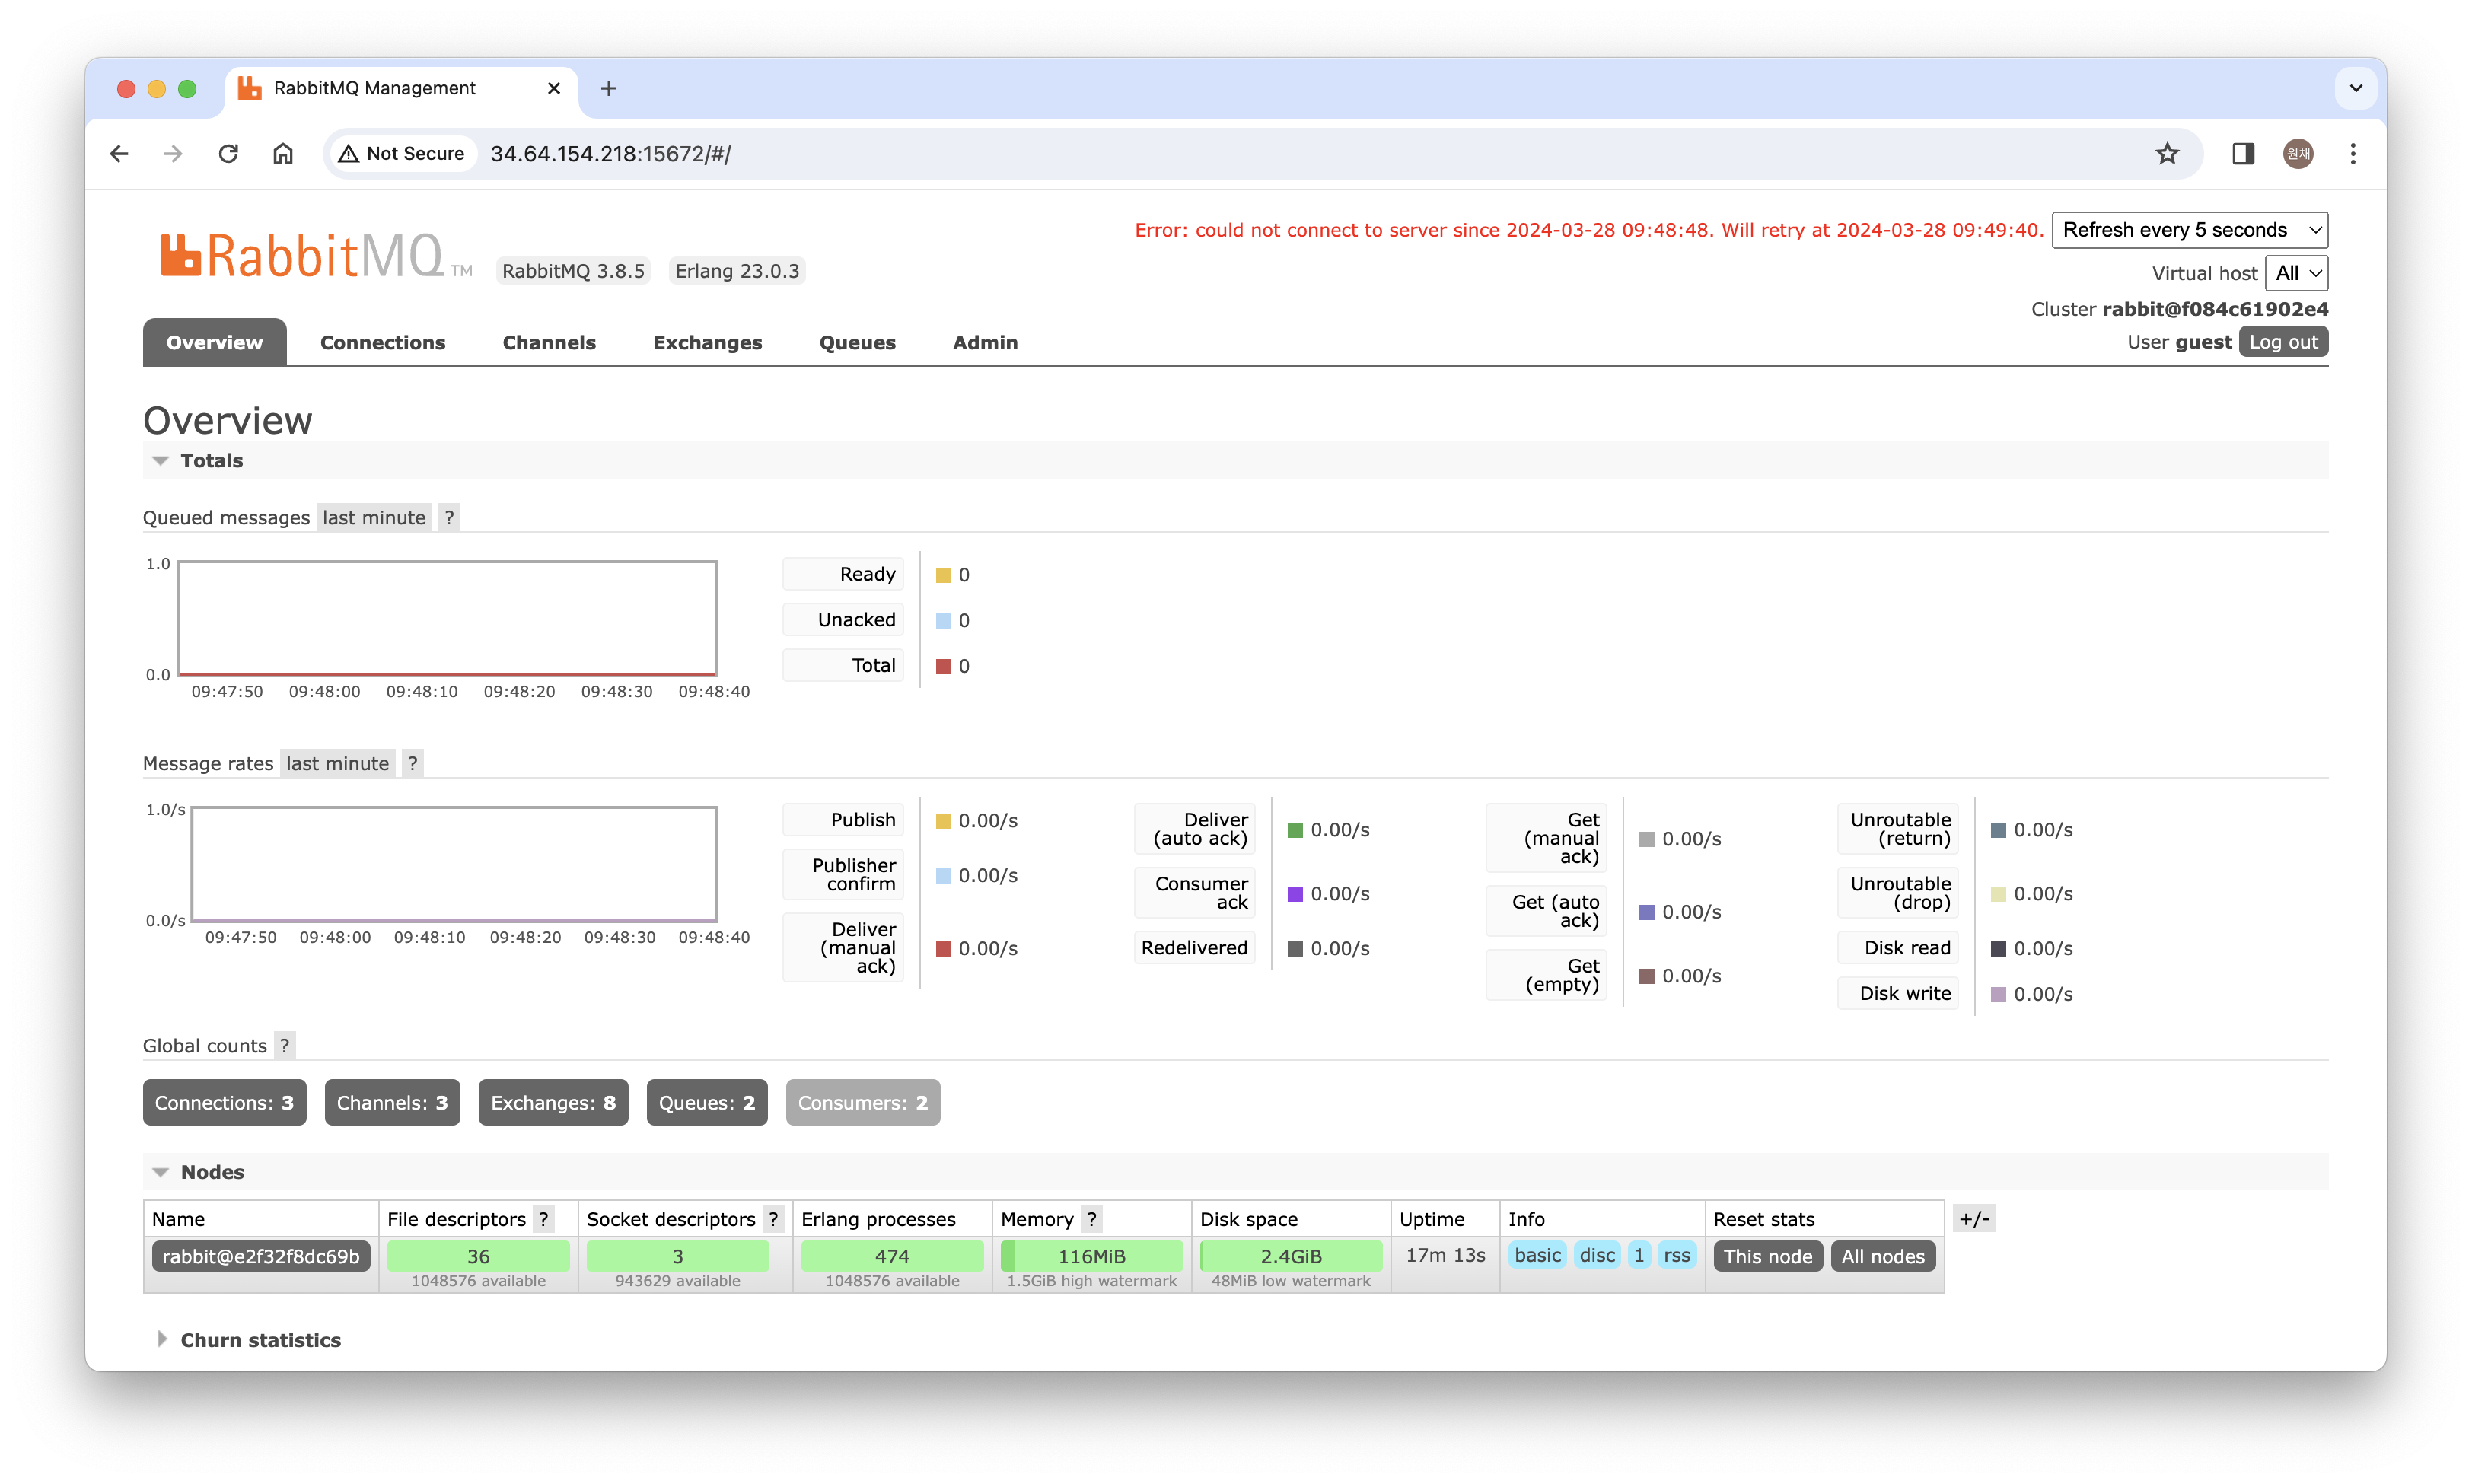Show help for File descriptors
Image resolution: width=2472 pixels, height=1484 pixels.
click(543, 1219)
